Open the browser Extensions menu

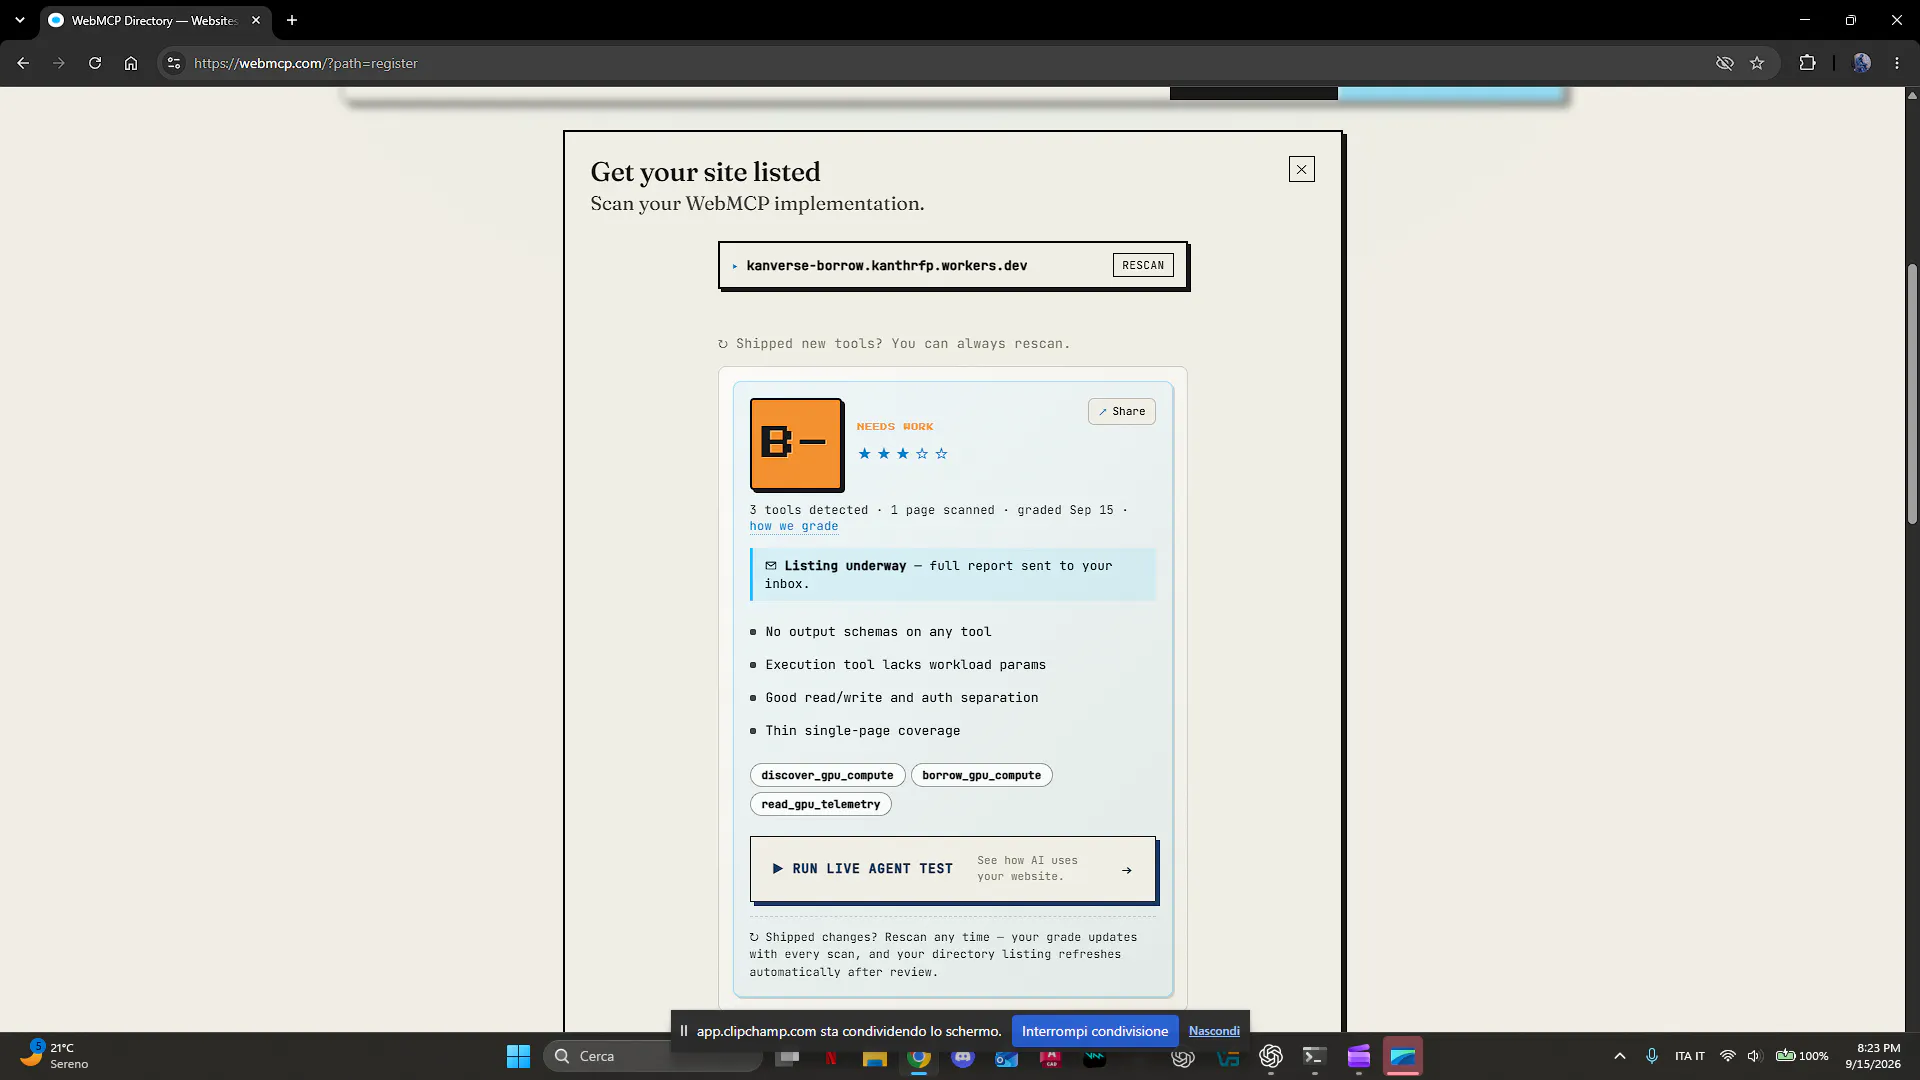1807,63
